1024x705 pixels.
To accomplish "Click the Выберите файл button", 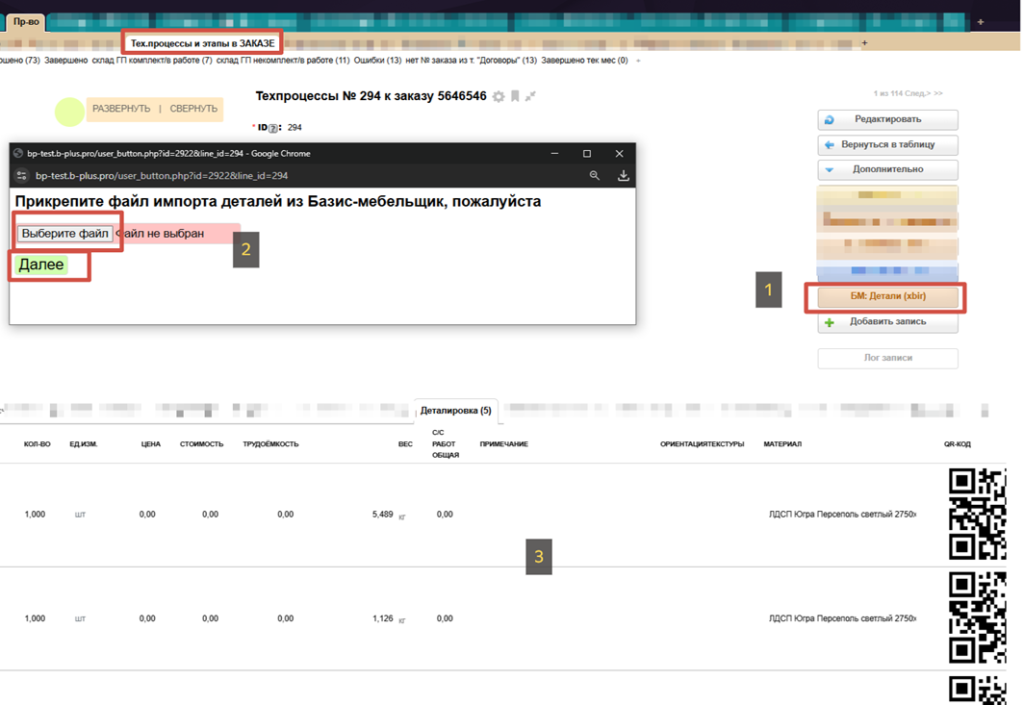I will point(65,233).
